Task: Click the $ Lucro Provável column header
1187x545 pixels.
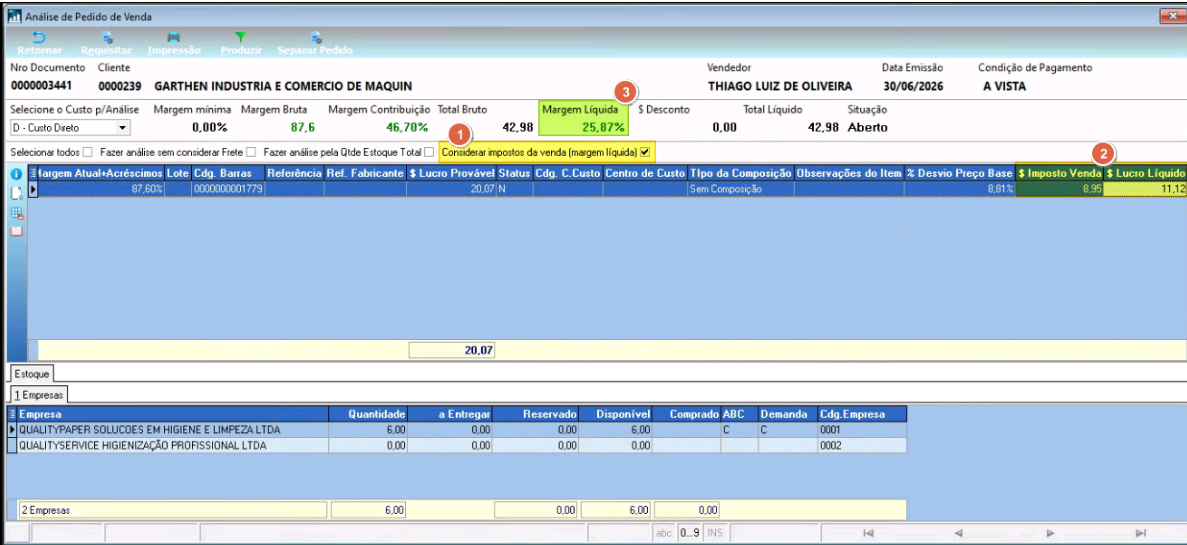Action: (x=451, y=173)
